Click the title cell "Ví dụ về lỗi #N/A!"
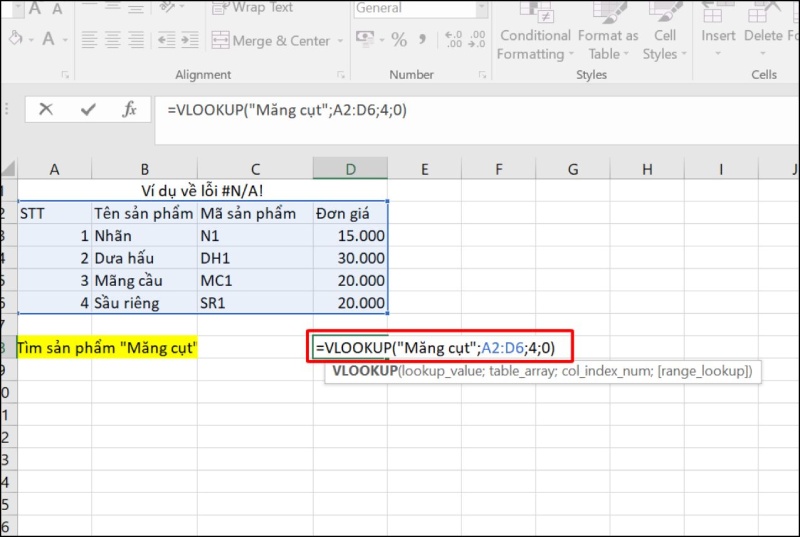800x537 pixels. pyautogui.click(x=203, y=191)
